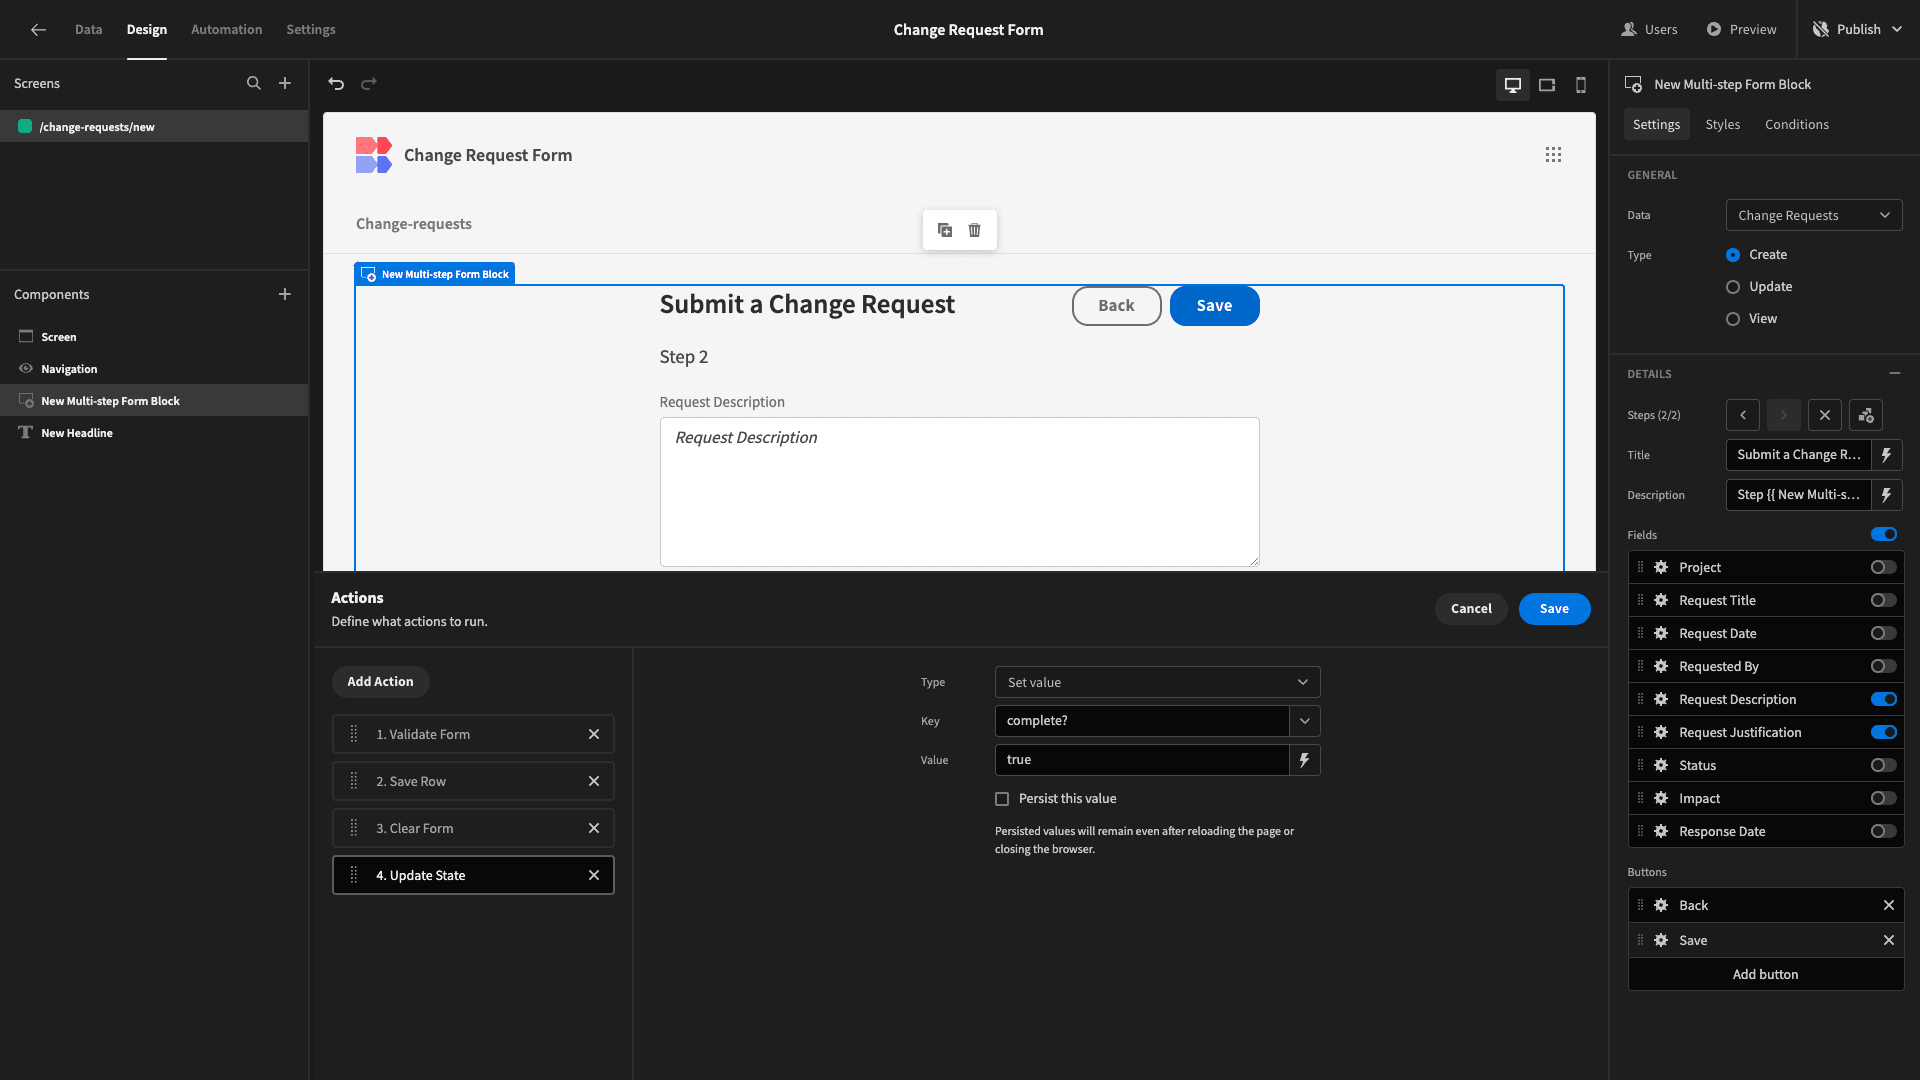
Task: Undo the last change
Action: [336, 84]
